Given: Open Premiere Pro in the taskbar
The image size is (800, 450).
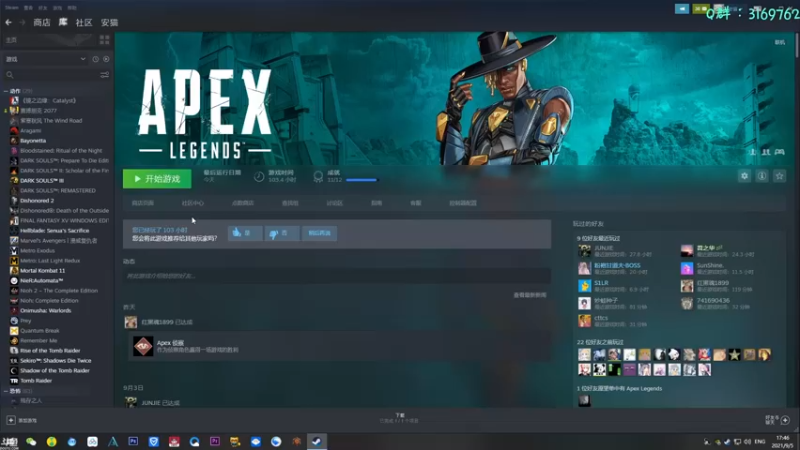Looking at the screenshot, I should [215, 441].
